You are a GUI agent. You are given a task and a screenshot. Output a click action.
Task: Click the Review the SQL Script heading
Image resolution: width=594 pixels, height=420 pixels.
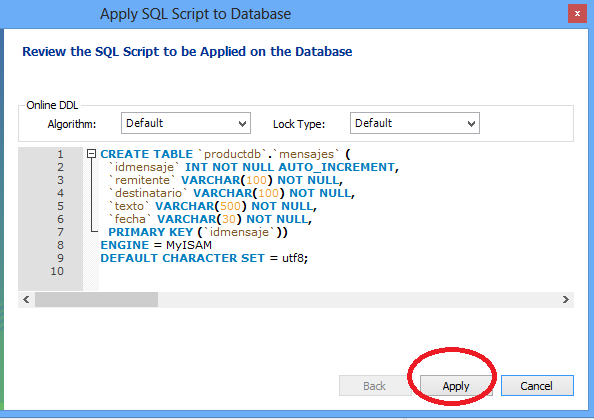click(x=187, y=52)
